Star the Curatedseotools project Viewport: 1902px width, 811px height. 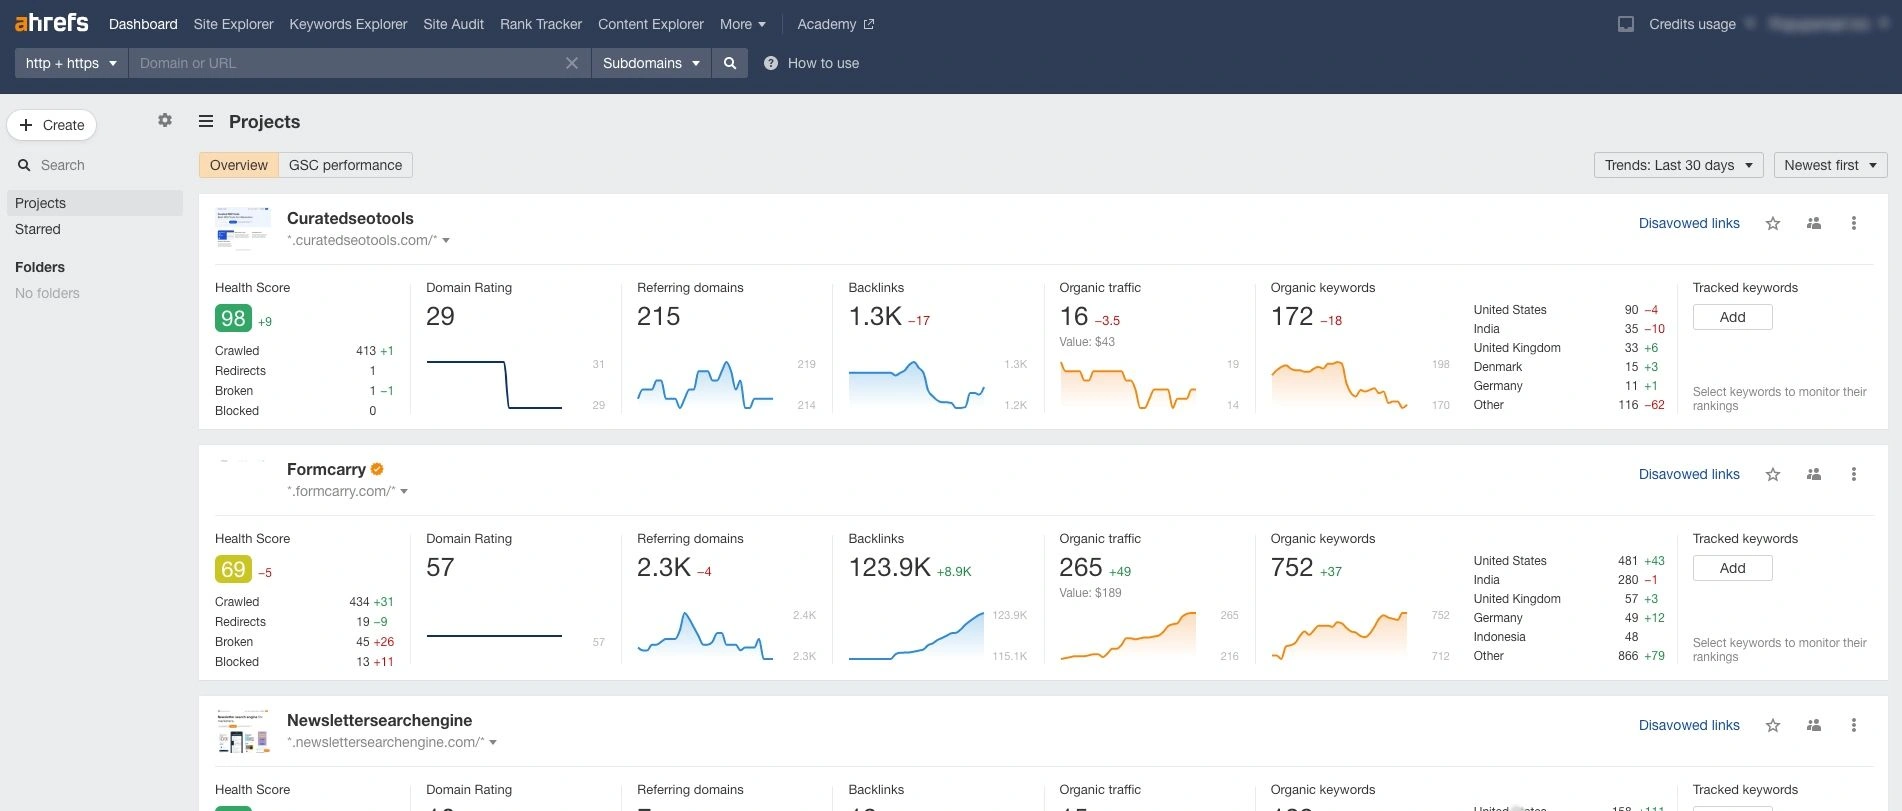1773,223
